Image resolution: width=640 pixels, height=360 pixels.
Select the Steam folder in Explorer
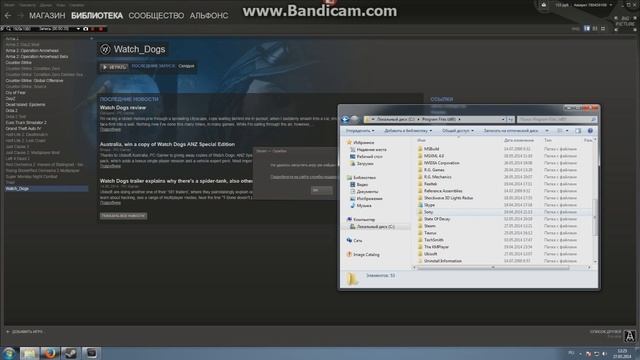(x=427, y=226)
